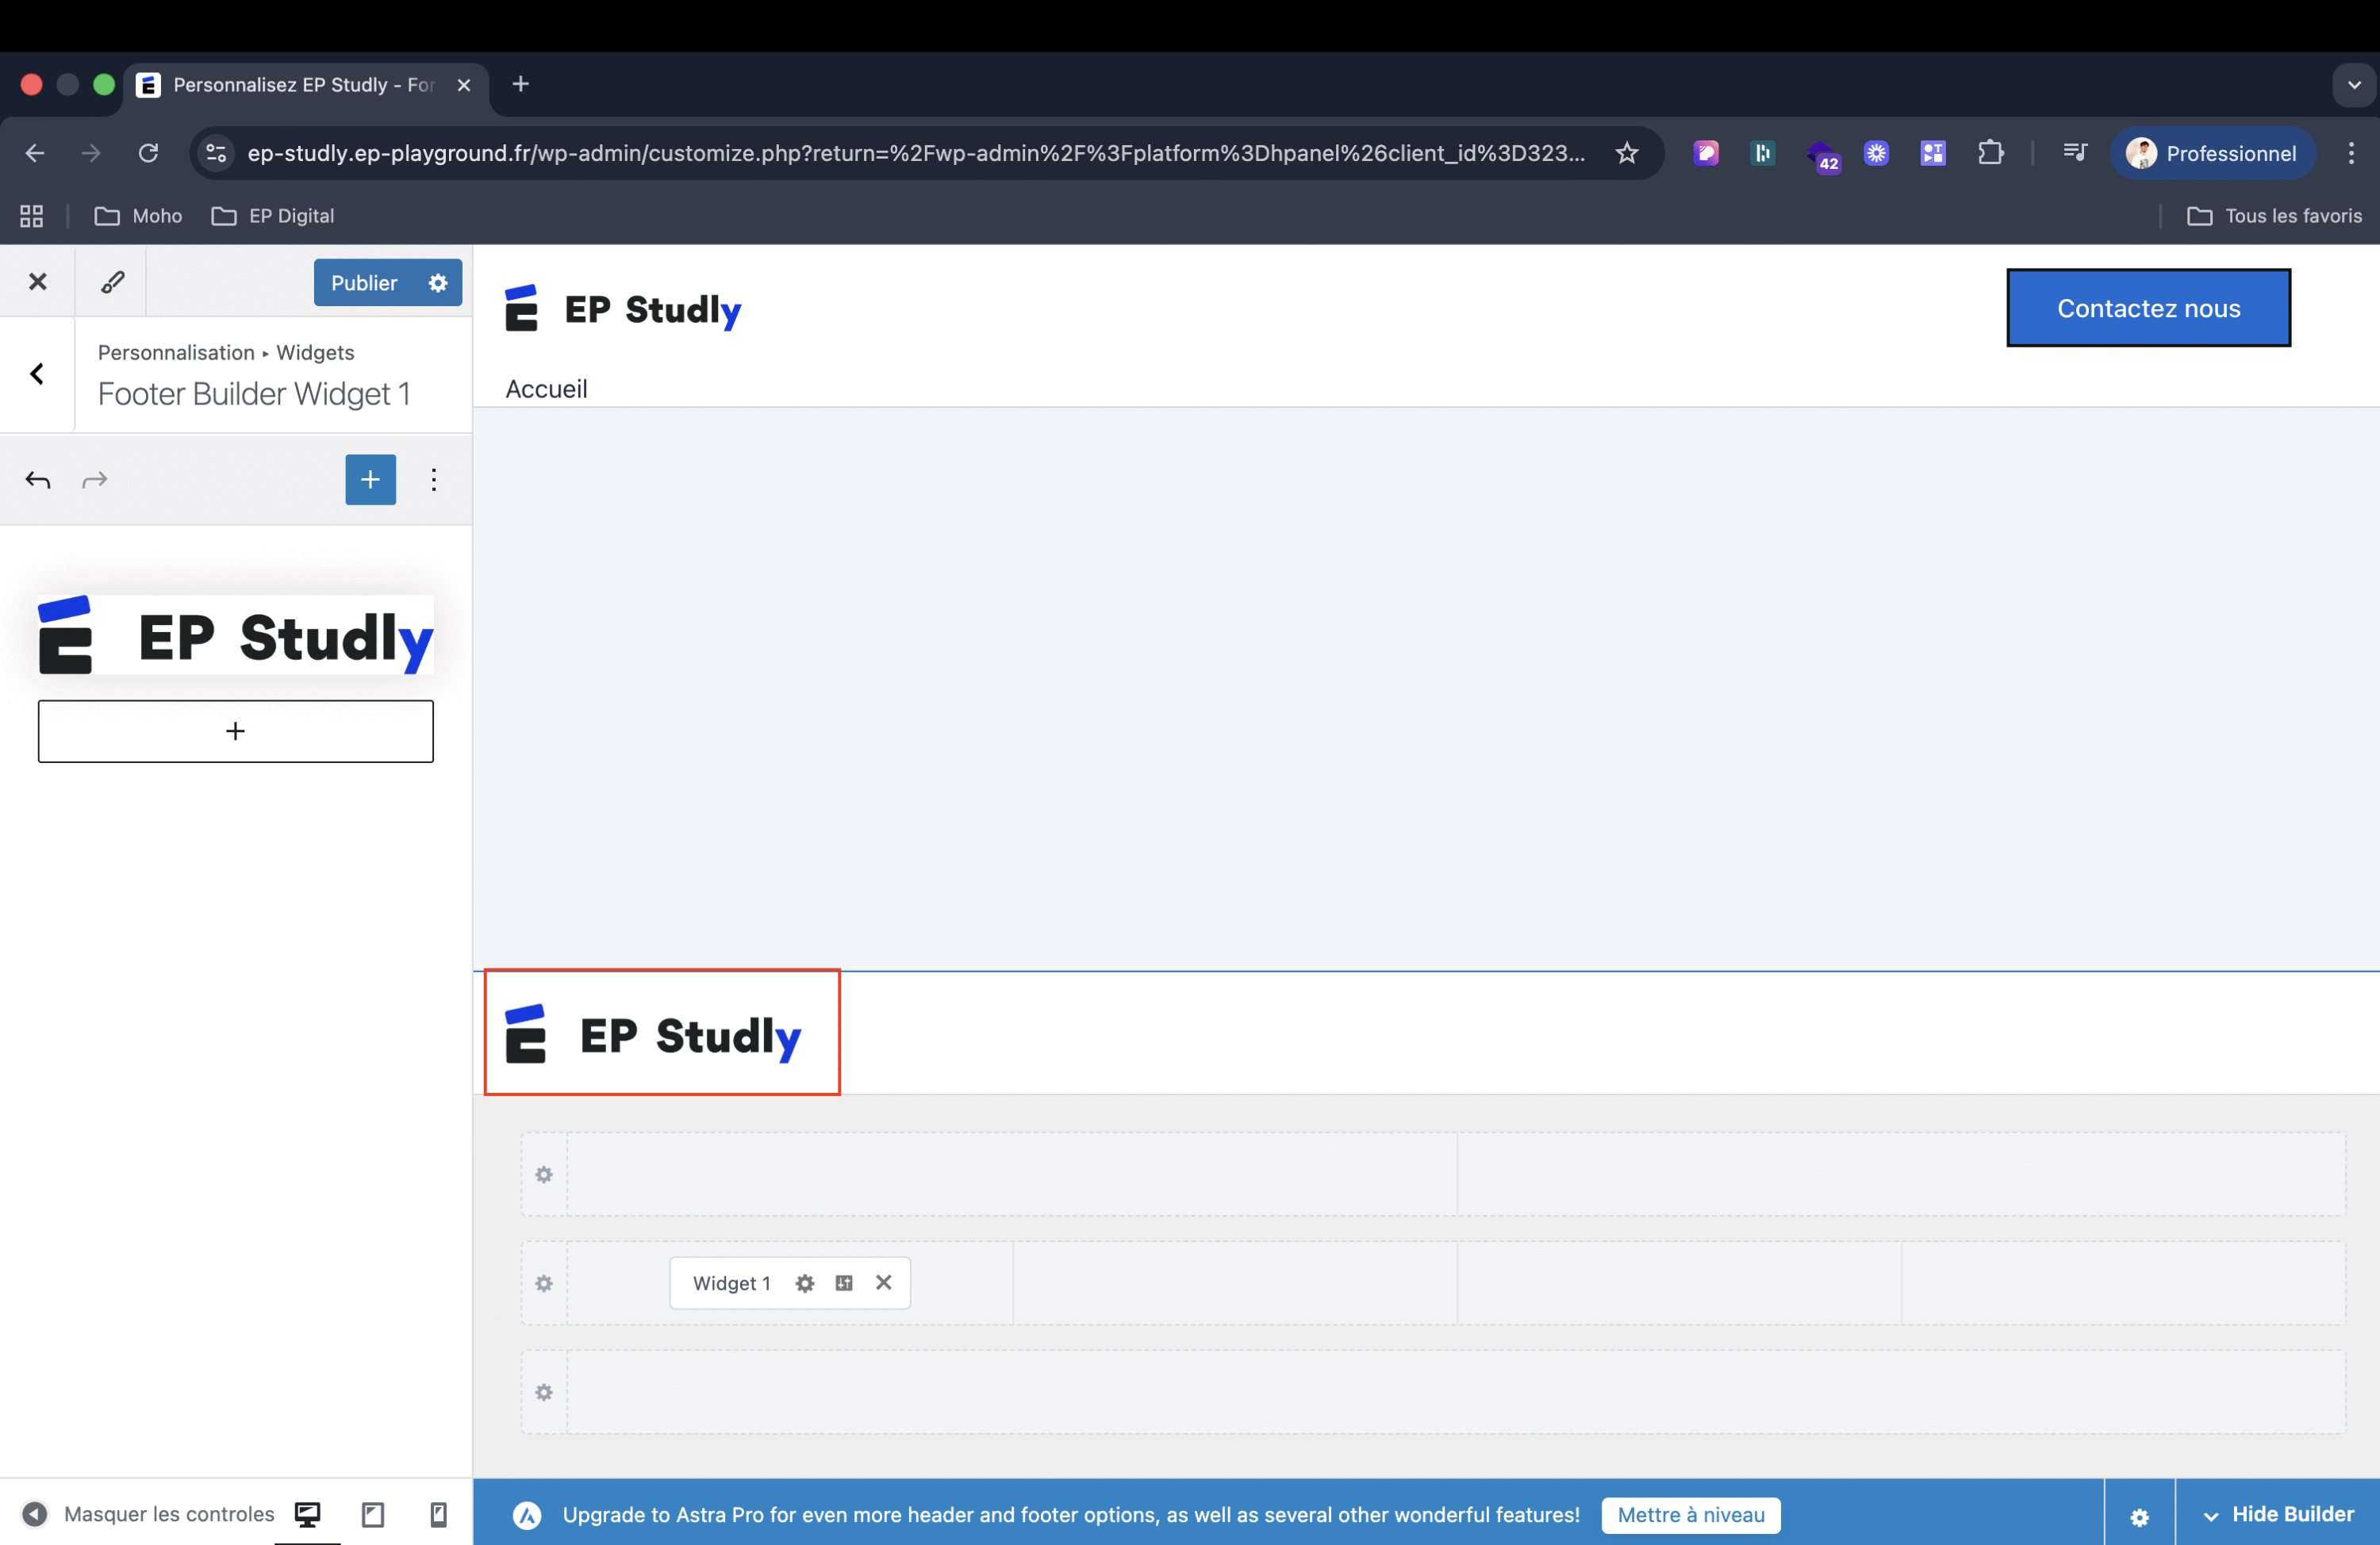The width and height of the screenshot is (2380, 1545).
Task: Toggle Masquer les controles
Action: coord(148,1514)
